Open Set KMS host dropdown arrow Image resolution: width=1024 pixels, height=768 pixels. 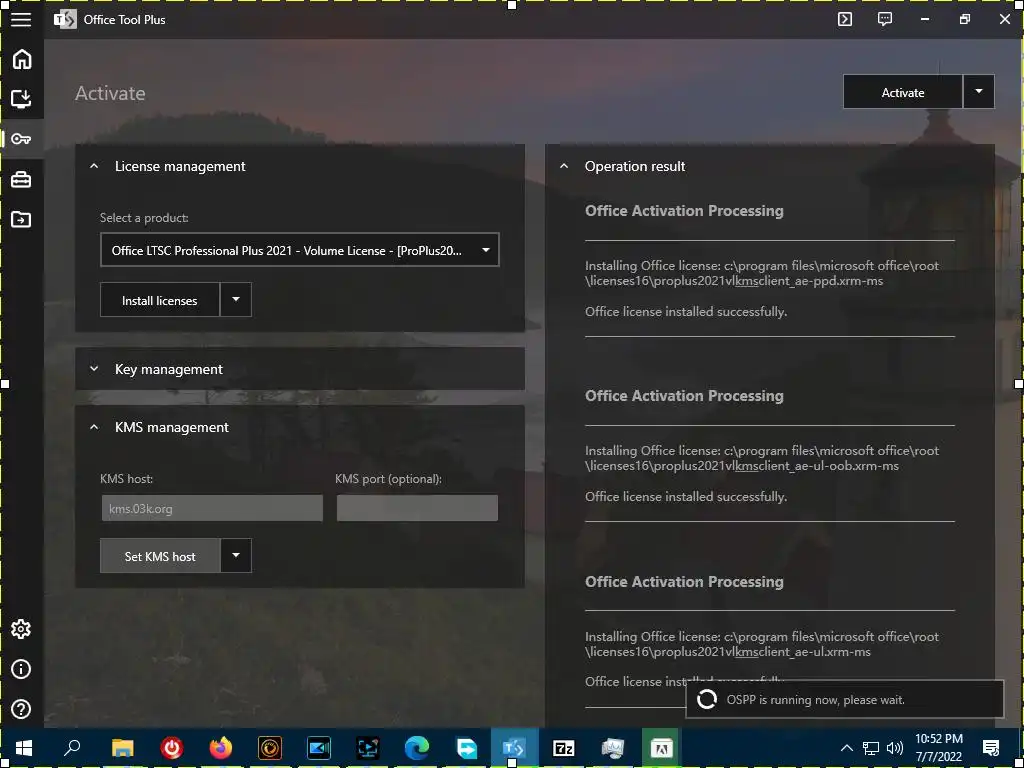pos(236,556)
